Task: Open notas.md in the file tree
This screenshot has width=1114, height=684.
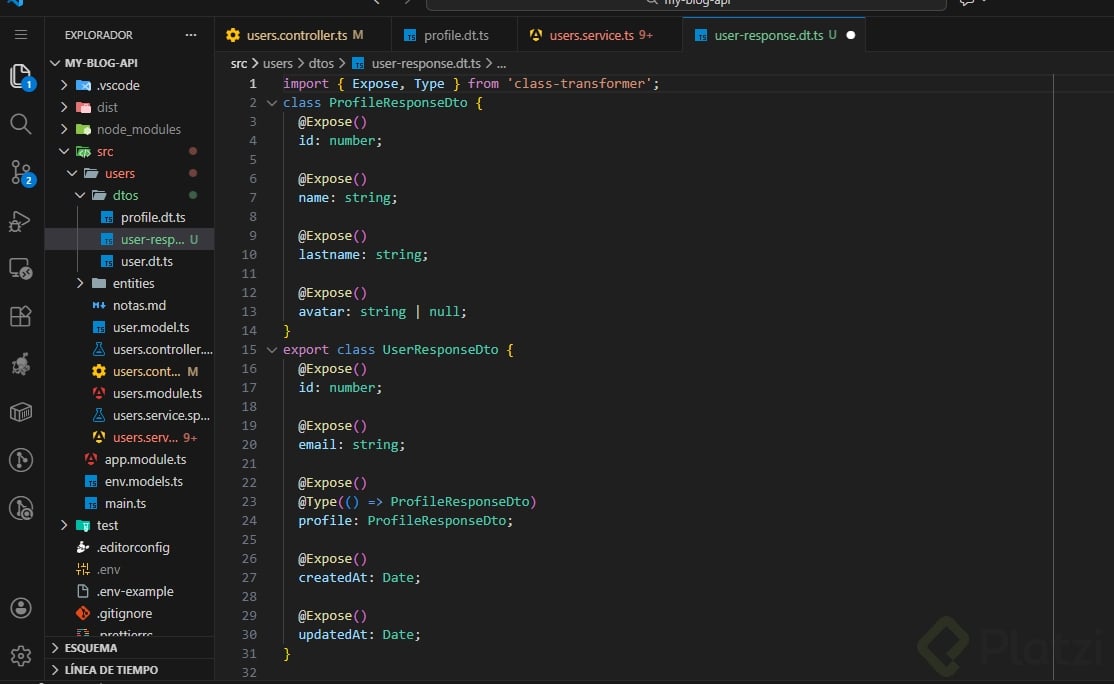Action: coord(129,305)
